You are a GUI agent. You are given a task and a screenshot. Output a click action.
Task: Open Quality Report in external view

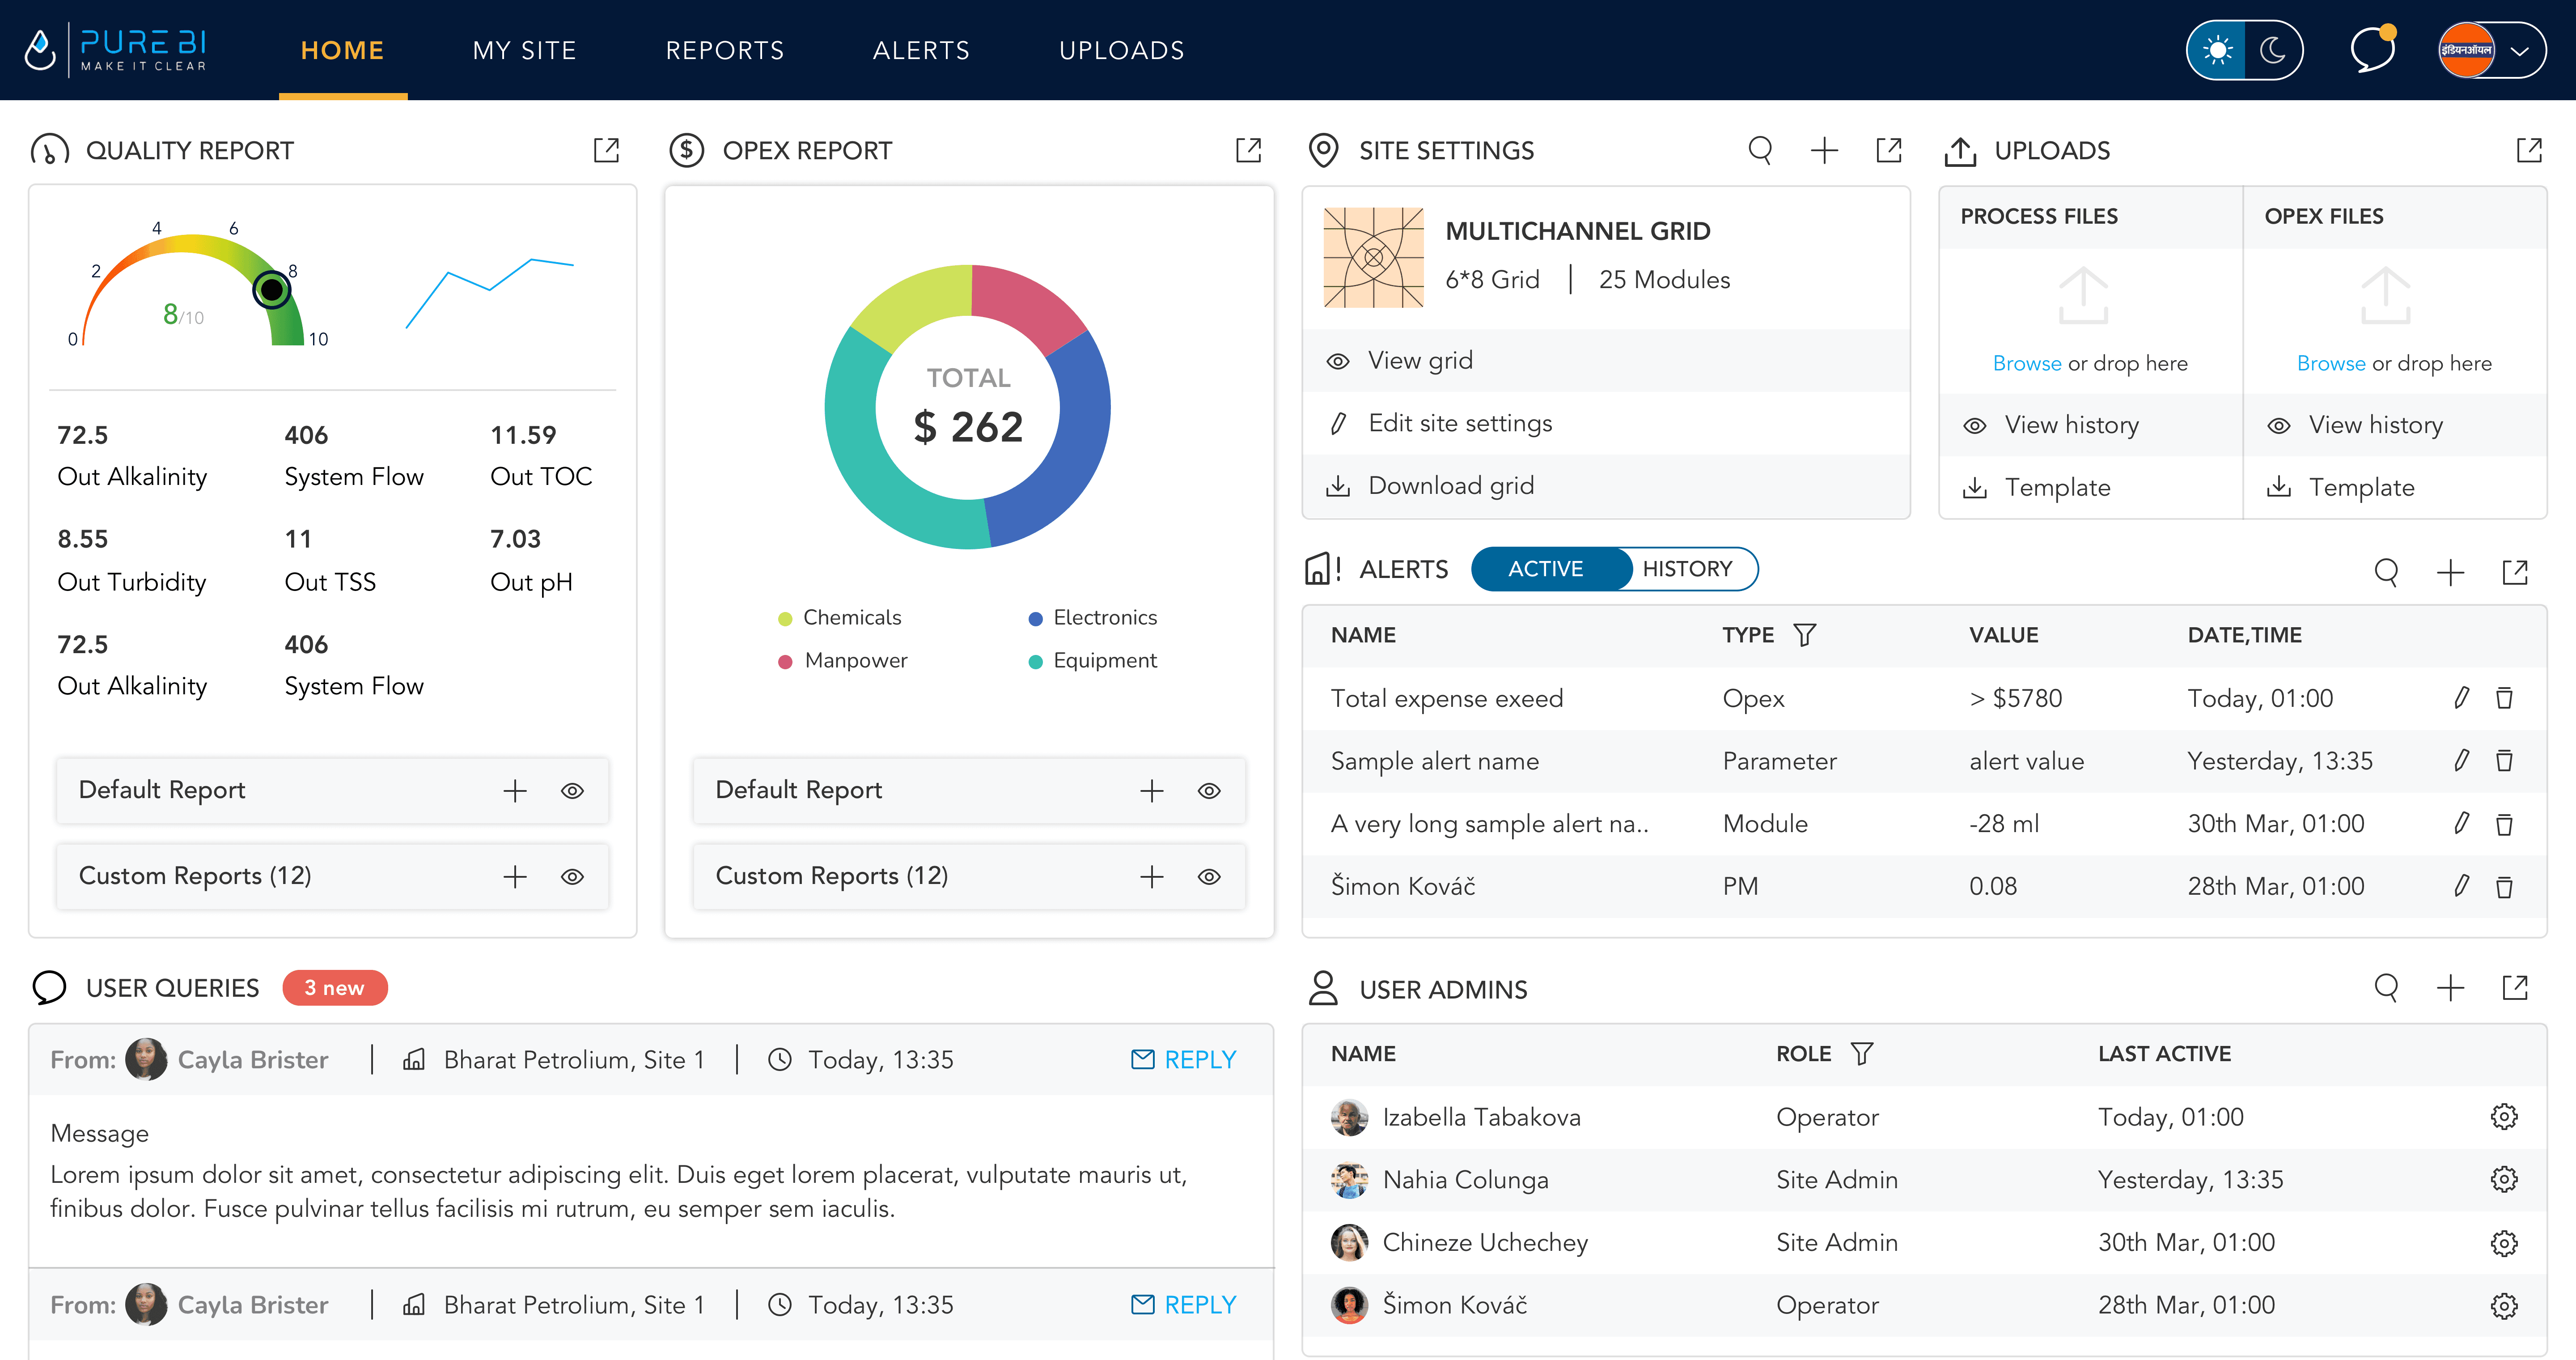[x=606, y=150]
